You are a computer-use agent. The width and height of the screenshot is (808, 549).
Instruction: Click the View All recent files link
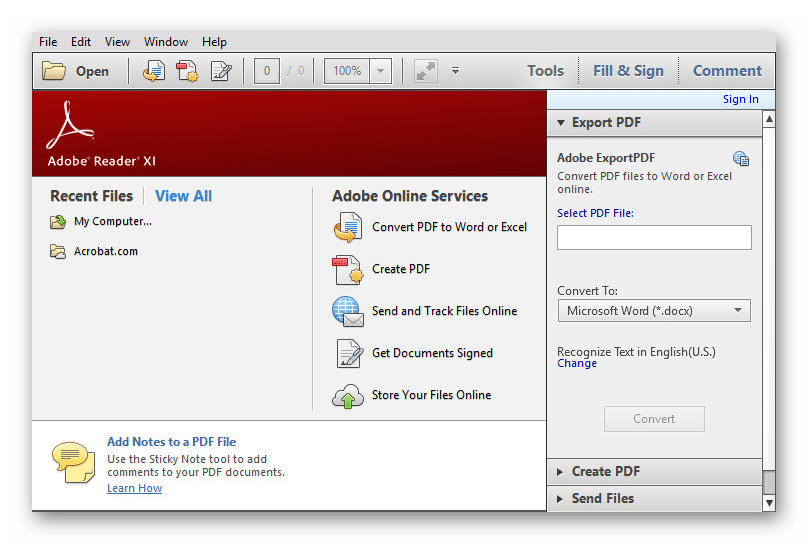[183, 196]
